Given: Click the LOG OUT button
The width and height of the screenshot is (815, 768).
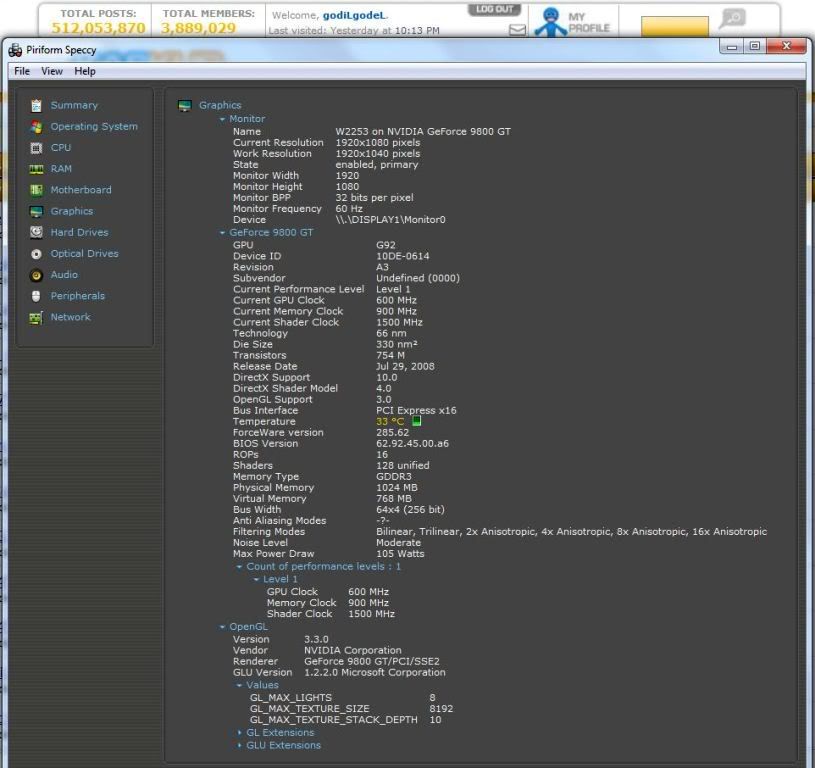Looking at the screenshot, I should pyautogui.click(x=494, y=9).
